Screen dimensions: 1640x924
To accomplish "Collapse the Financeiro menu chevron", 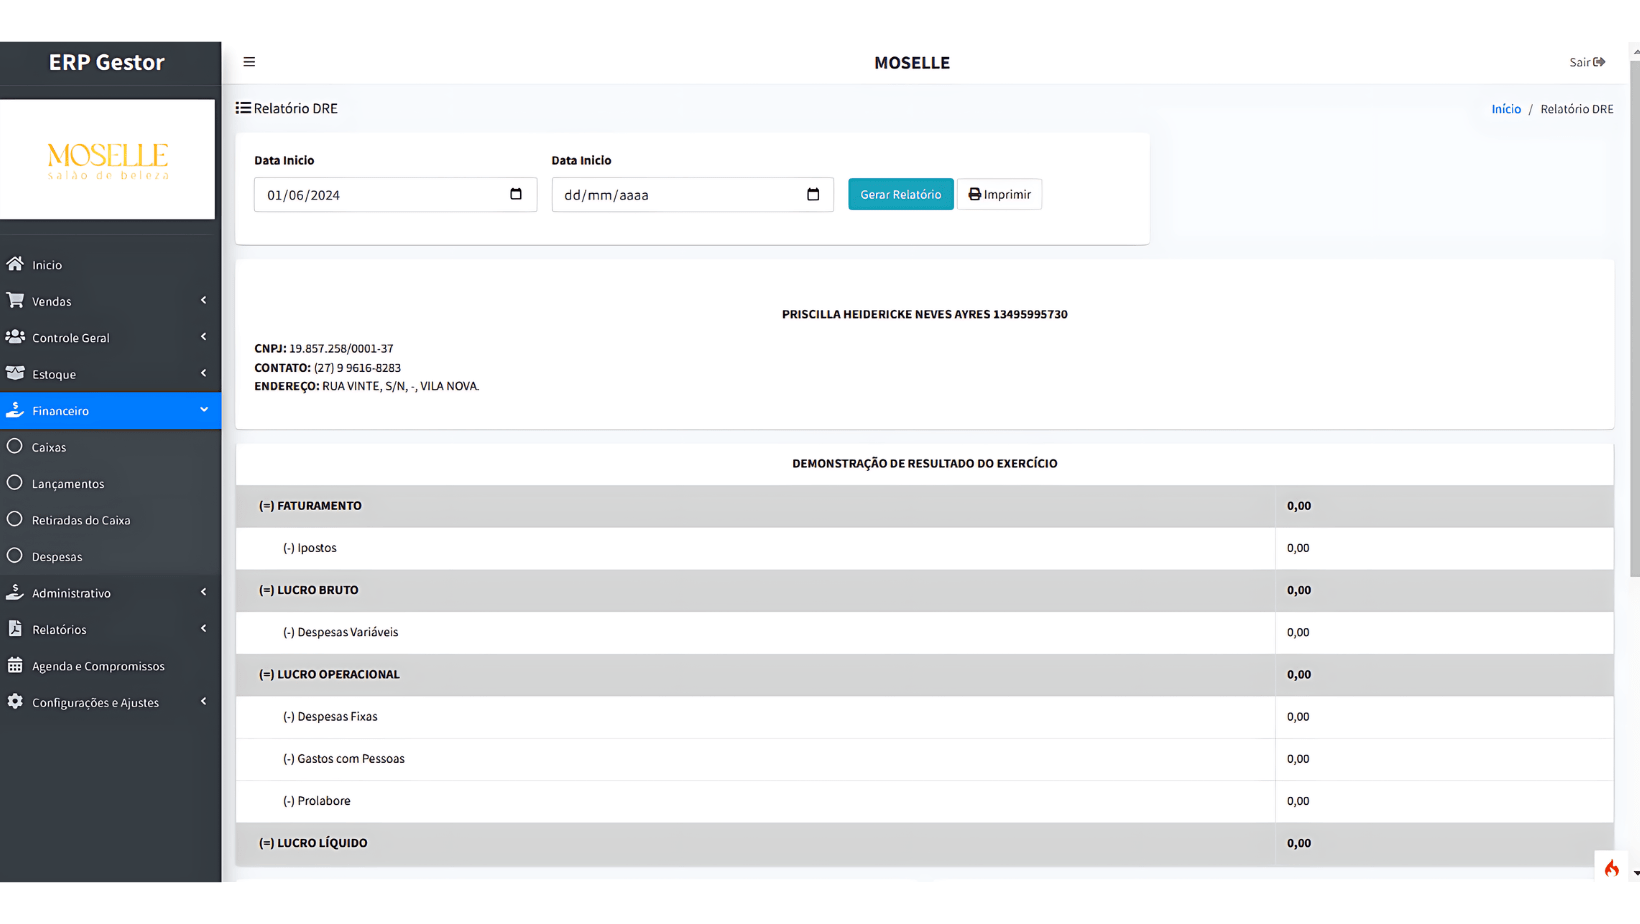I will coord(204,410).
